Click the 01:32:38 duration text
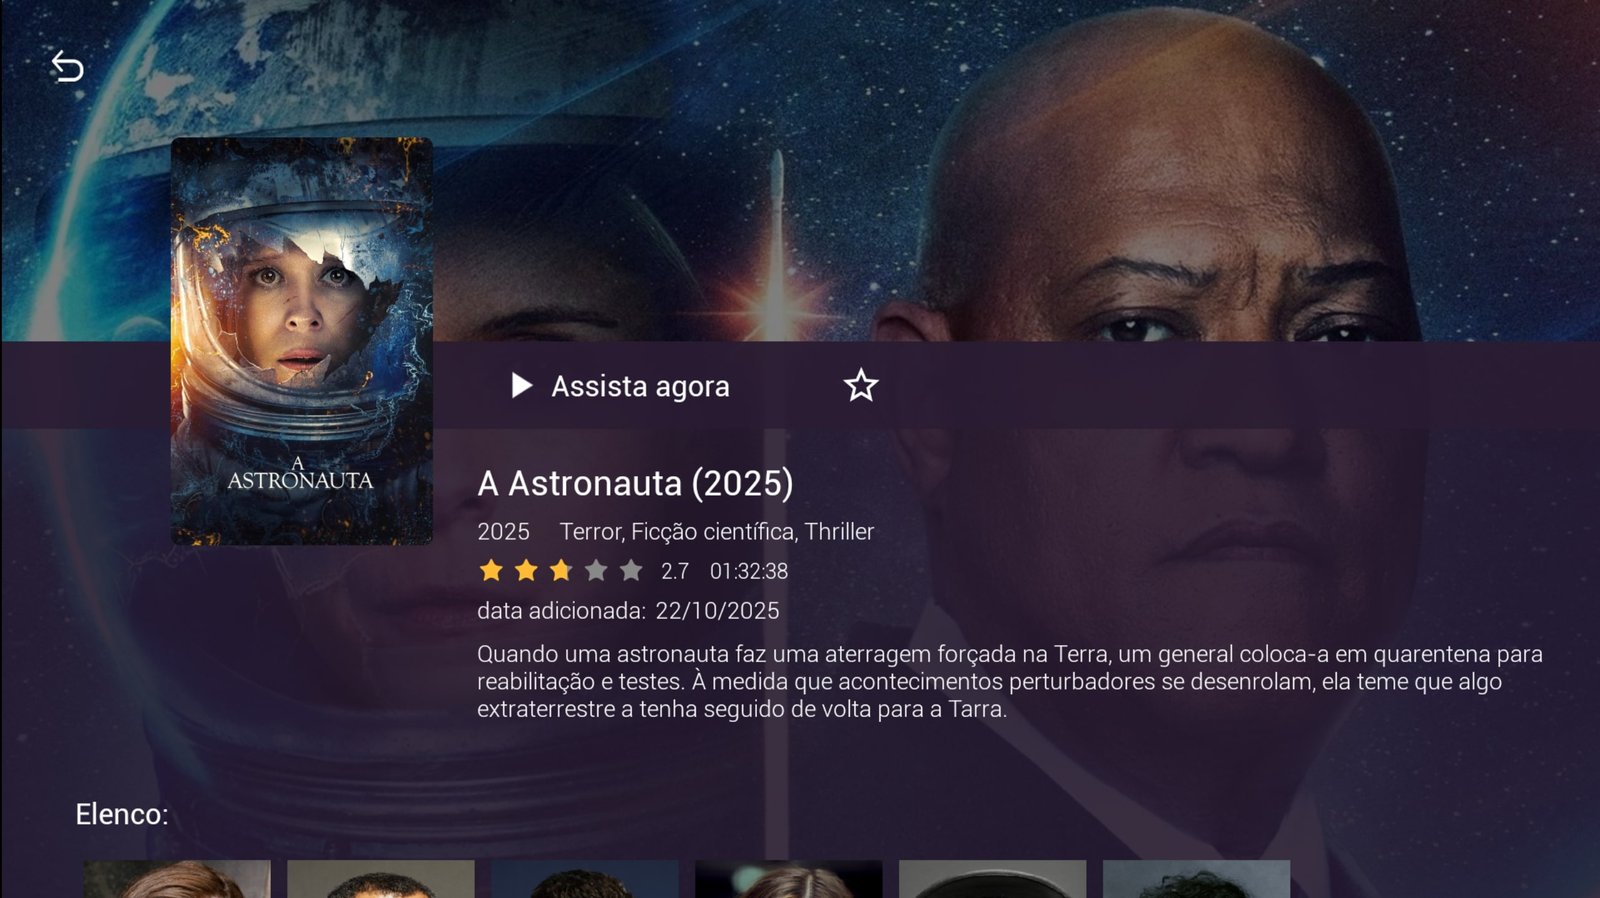This screenshot has height=898, width=1600. click(x=749, y=571)
